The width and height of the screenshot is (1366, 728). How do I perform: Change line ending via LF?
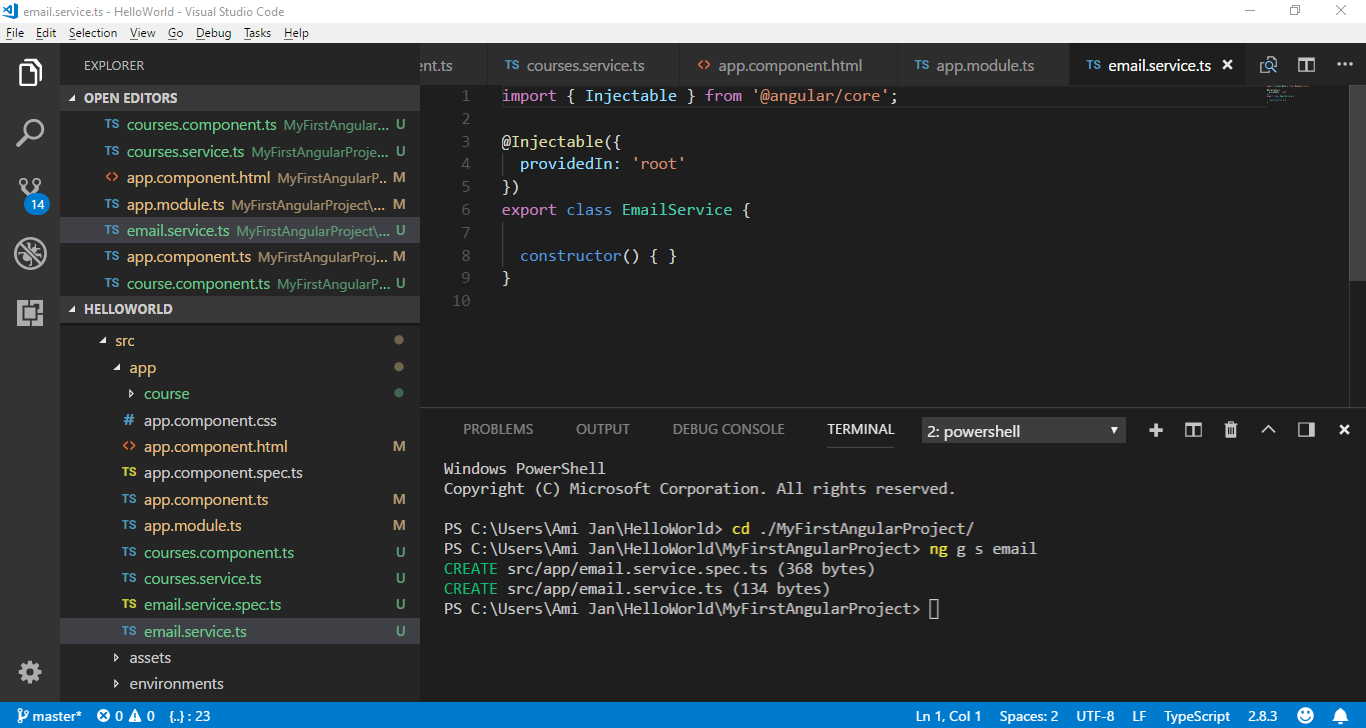click(1139, 716)
